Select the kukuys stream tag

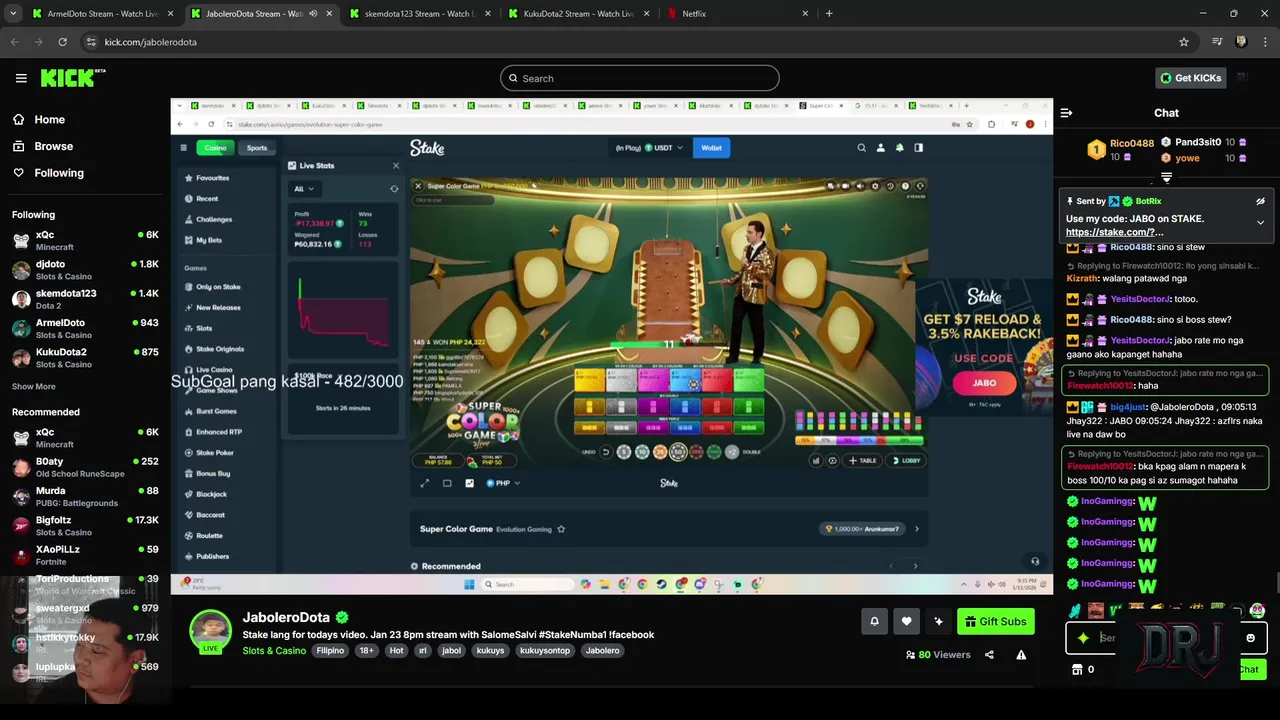(x=490, y=650)
